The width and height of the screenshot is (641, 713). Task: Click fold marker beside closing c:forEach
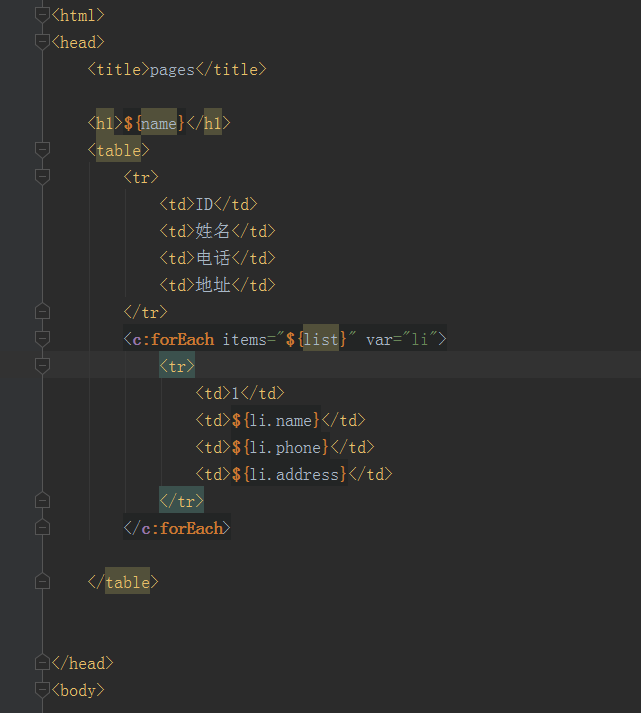click(42, 527)
